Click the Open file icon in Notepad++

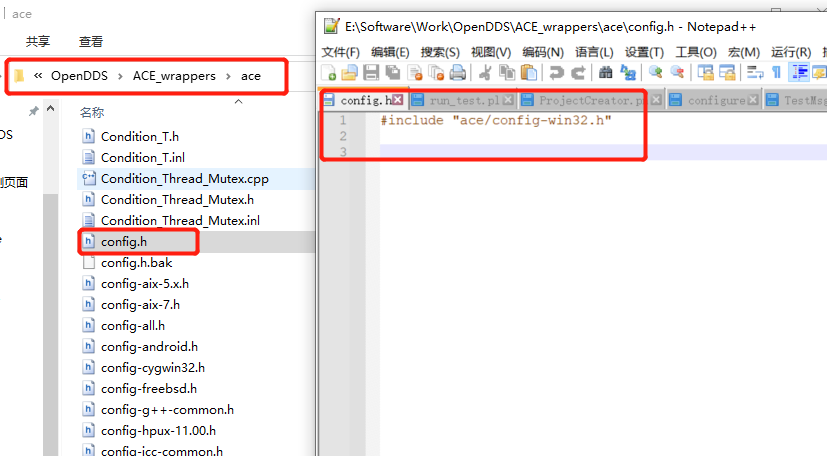pyautogui.click(x=349, y=73)
